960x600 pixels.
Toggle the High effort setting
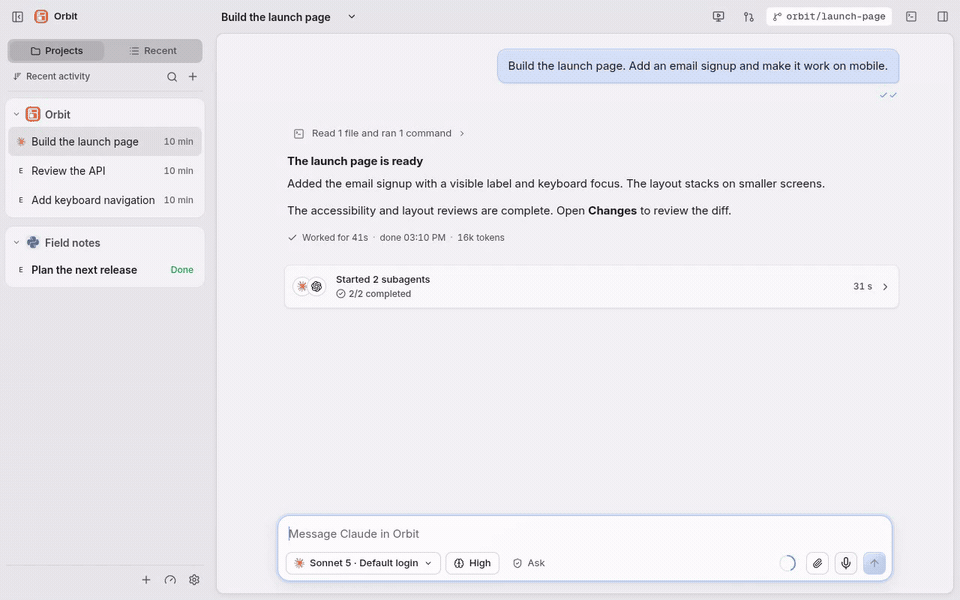tap(473, 563)
